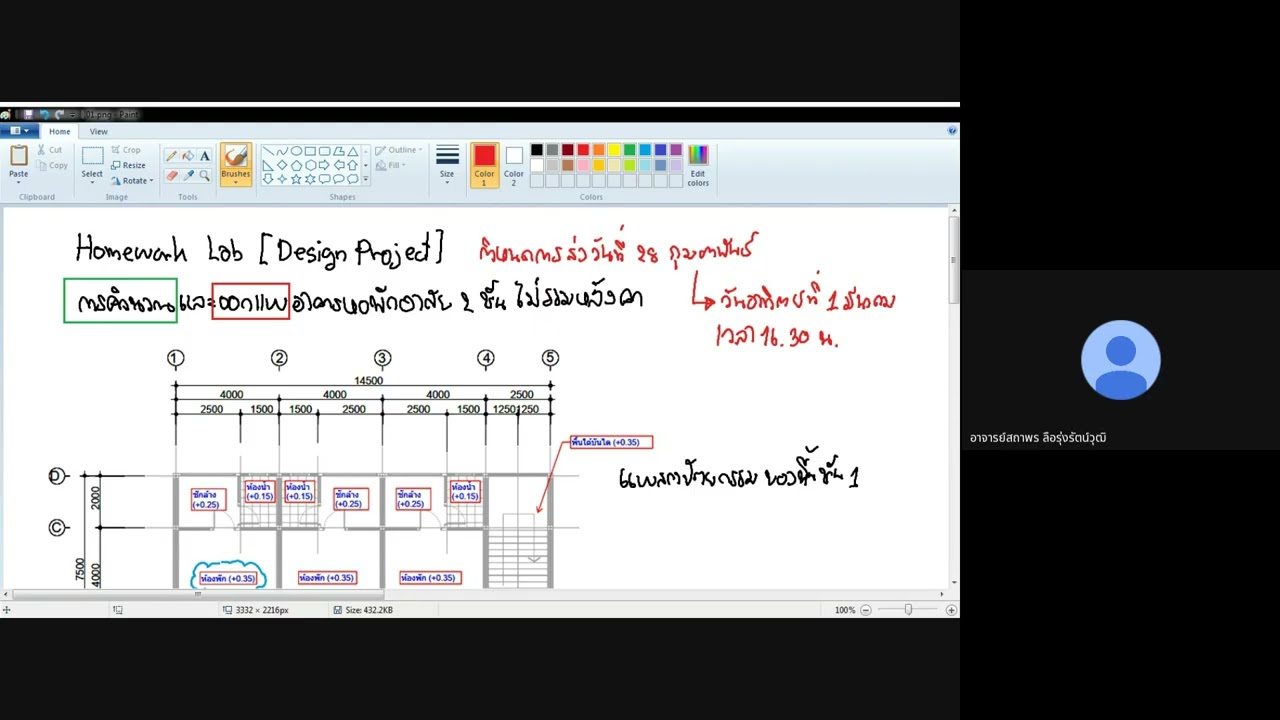Click the rectangular Select tool icon
The height and width of the screenshot is (720, 1280).
pyautogui.click(x=92, y=155)
